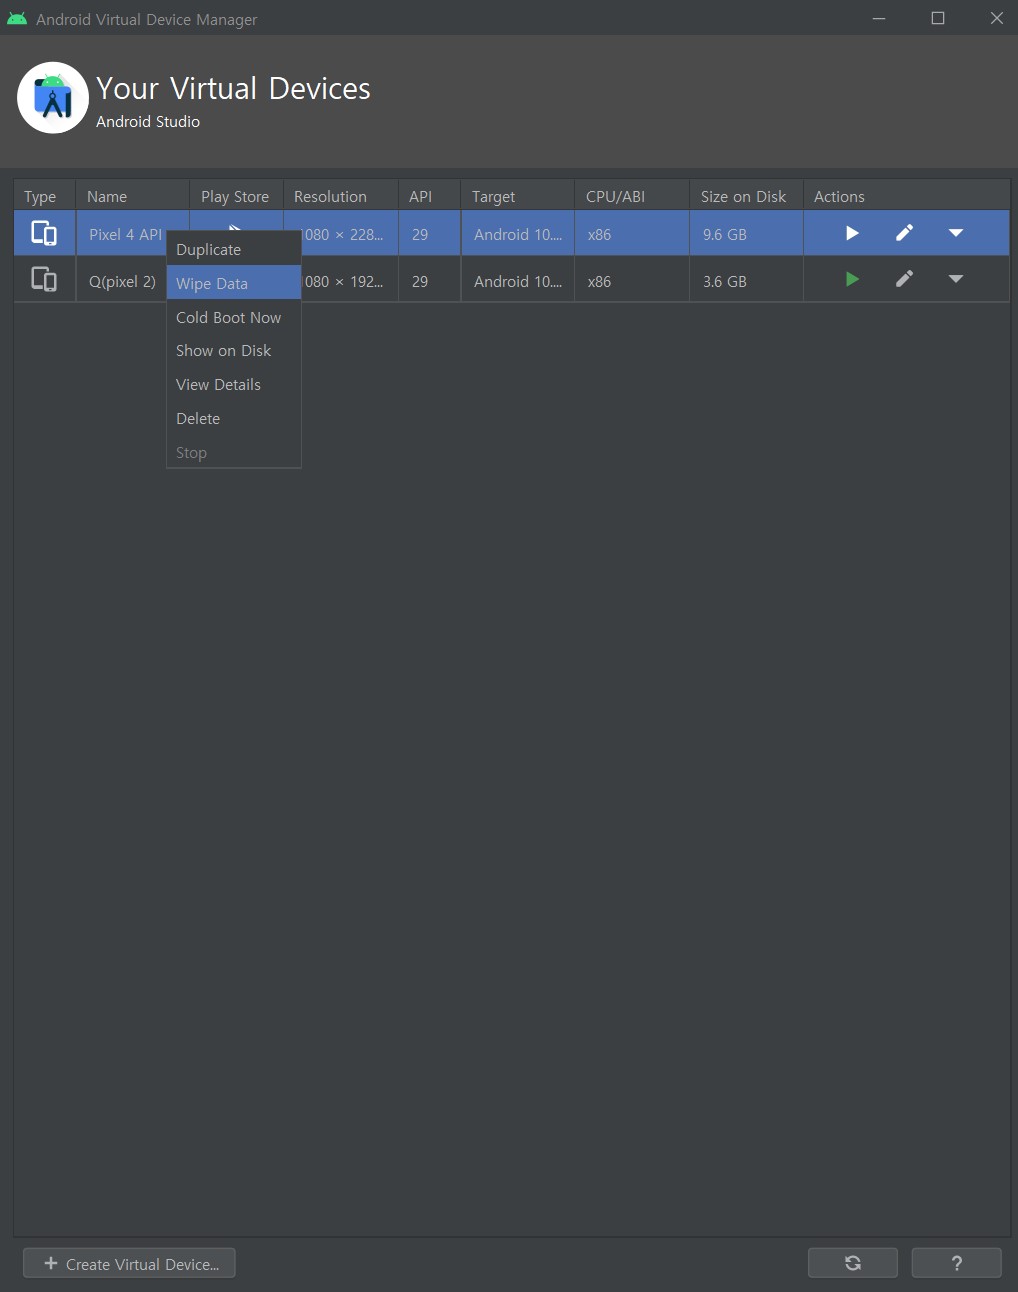Click the 3.6 GB size cell

tap(746, 281)
